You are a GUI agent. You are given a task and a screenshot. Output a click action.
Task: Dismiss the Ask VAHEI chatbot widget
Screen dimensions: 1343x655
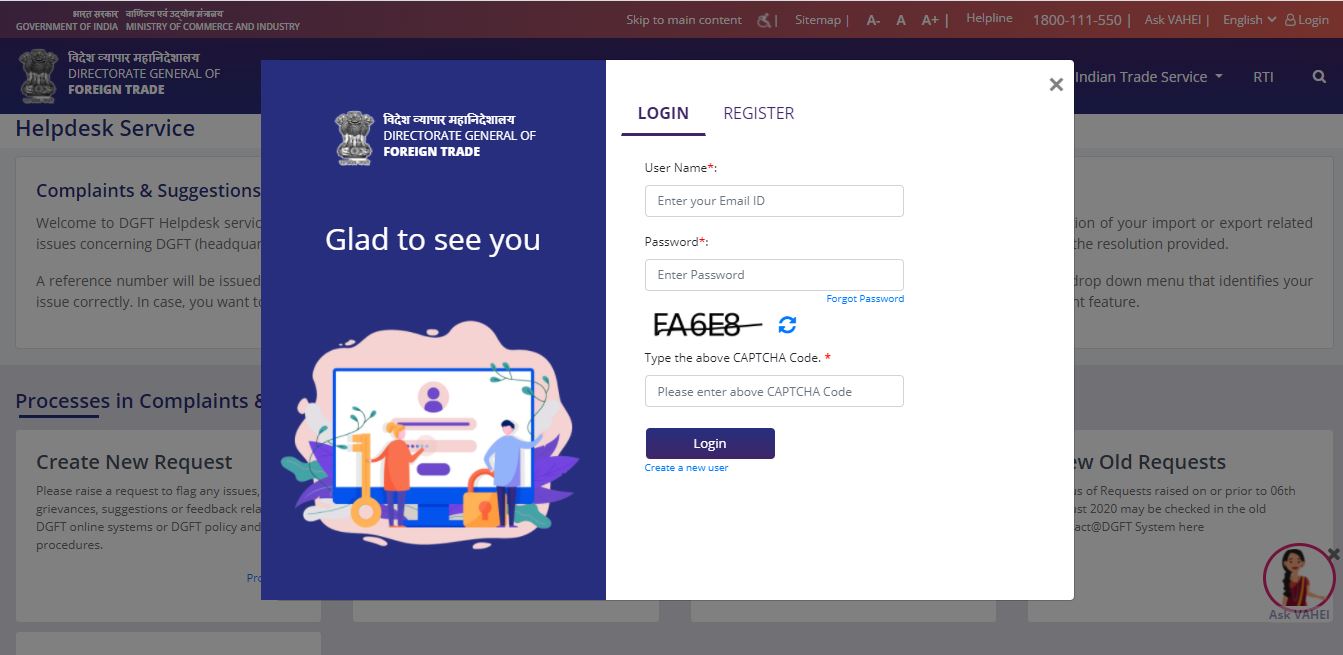point(1333,554)
